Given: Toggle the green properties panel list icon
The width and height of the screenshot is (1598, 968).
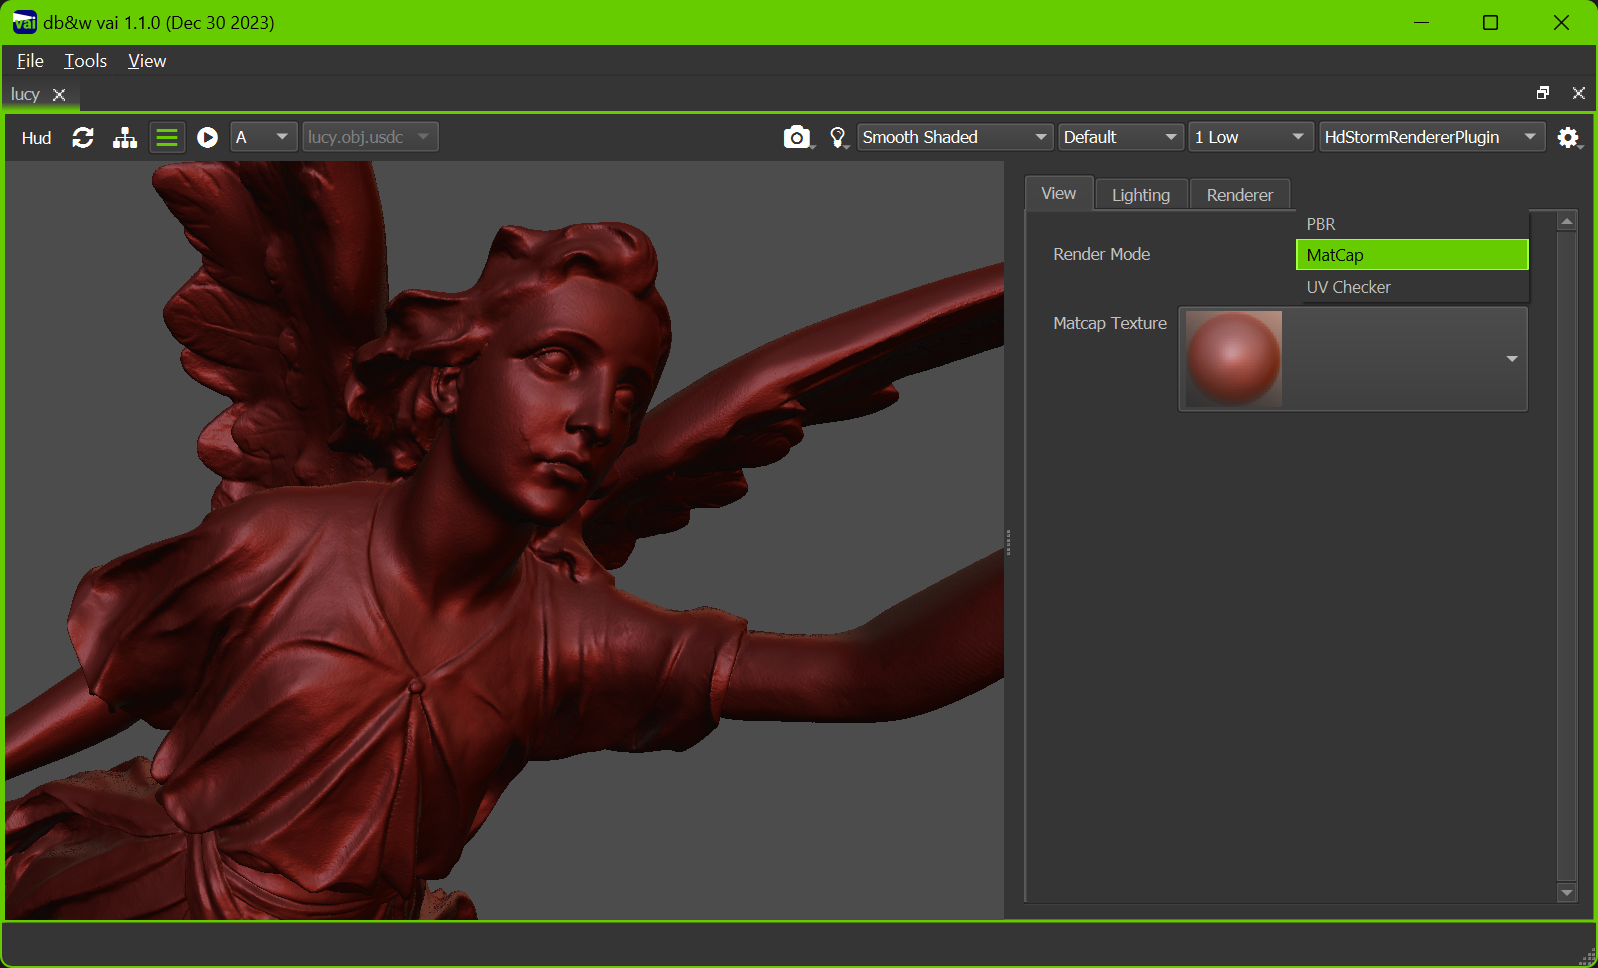Looking at the screenshot, I should coord(167,138).
